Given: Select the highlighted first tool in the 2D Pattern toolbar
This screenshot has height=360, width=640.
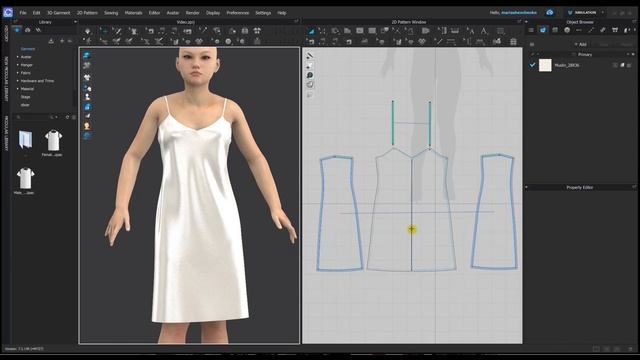Looking at the screenshot, I should click(x=311, y=31).
